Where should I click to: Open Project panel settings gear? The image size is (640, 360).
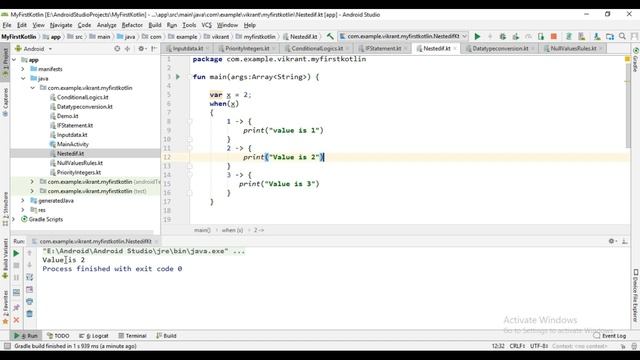pos(142,49)
